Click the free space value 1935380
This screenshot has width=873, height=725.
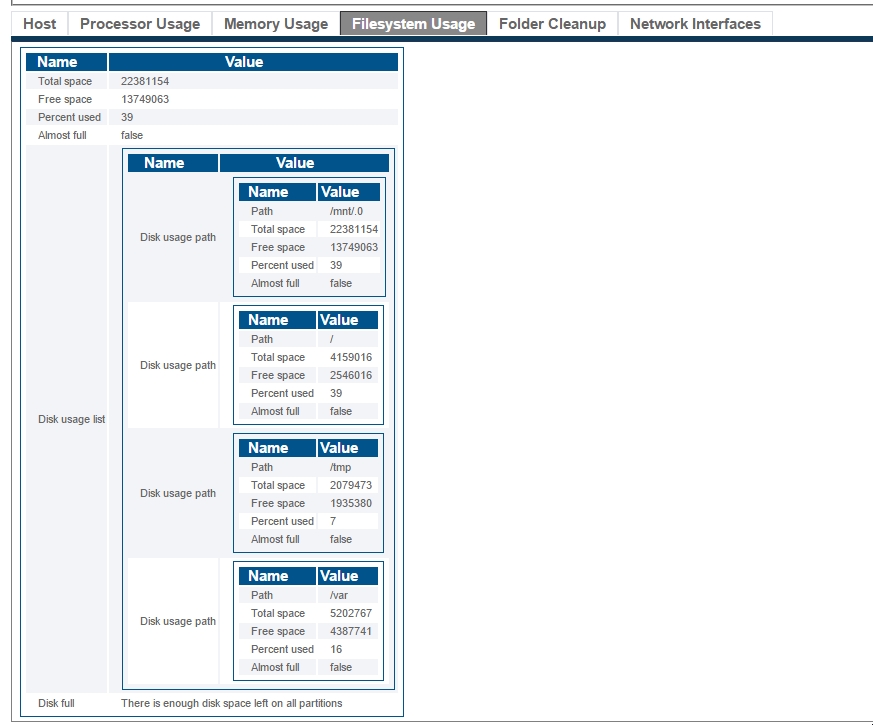point(350,503)
